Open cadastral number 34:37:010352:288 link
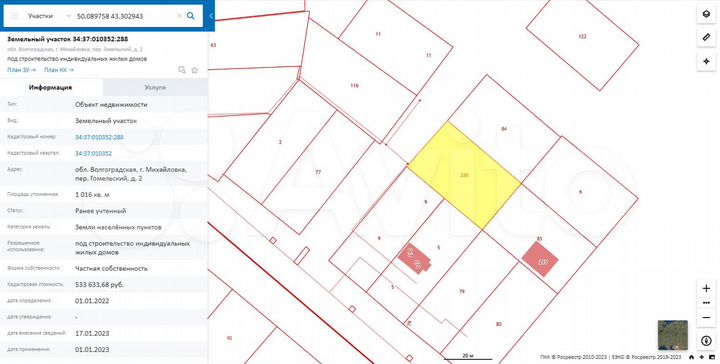This screenshot has width=720, height=364. [x=99, y=137]
